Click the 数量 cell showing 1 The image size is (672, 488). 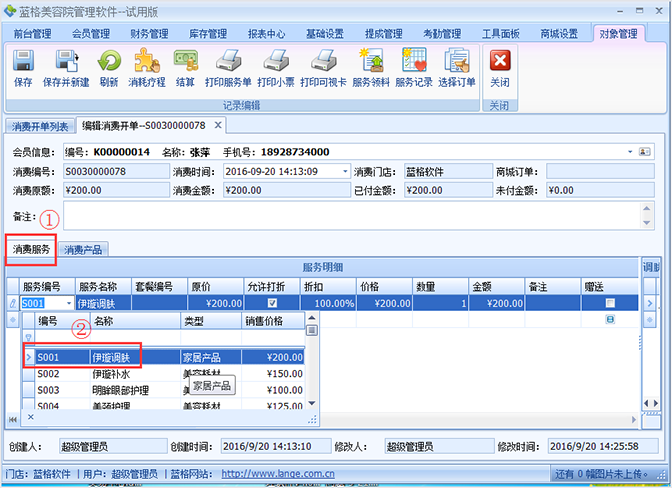440,303
